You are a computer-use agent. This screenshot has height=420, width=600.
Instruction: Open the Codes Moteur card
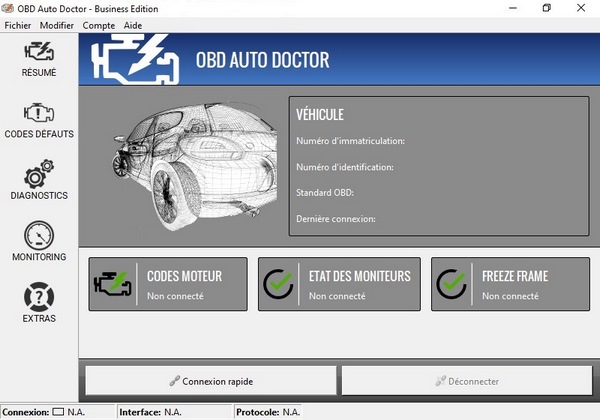pyautogui.click(x=168, y=284)
